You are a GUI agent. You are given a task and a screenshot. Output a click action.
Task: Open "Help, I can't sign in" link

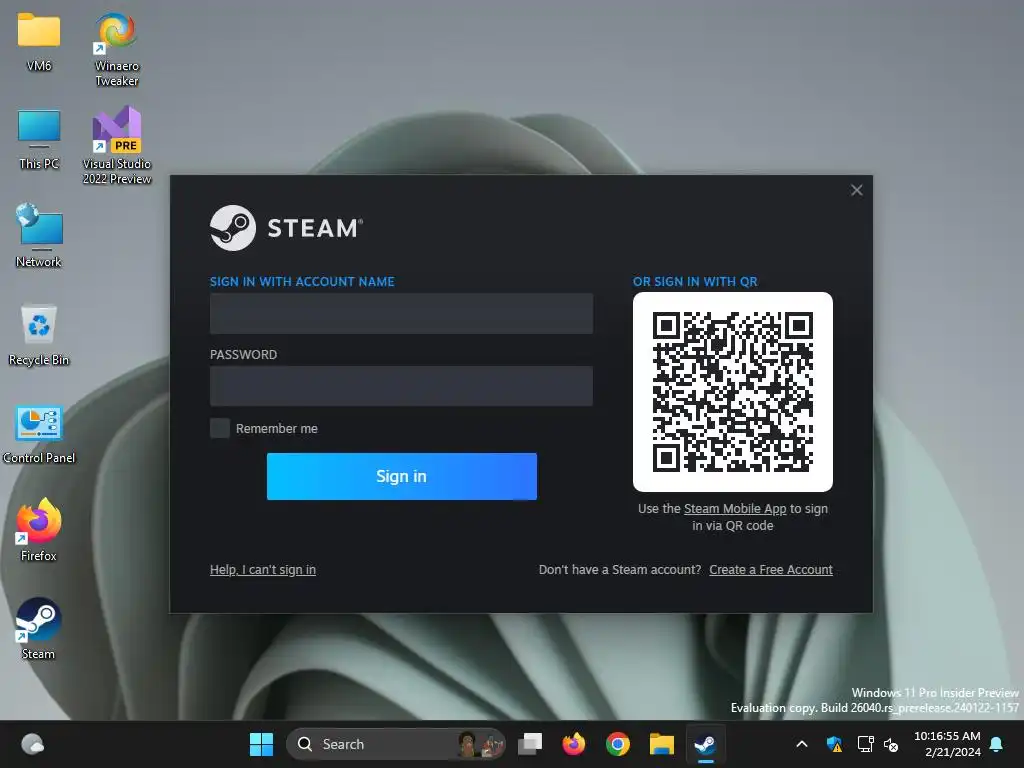coord(263,569)
